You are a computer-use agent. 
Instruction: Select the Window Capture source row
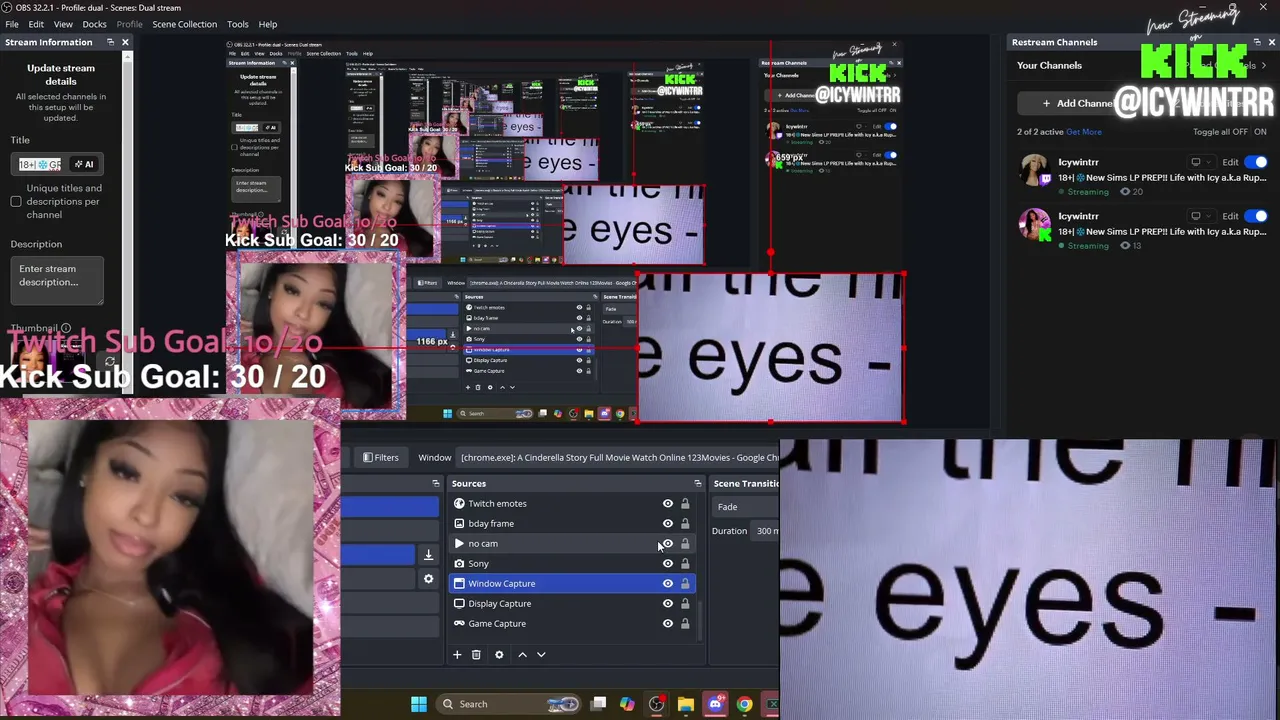click(x=571, y=583)
